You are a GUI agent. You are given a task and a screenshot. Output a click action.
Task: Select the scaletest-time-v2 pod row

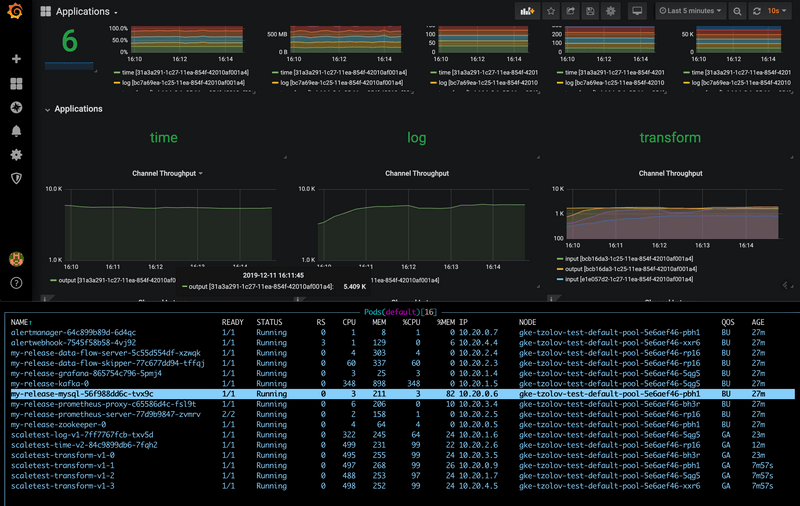click(402, 445)
